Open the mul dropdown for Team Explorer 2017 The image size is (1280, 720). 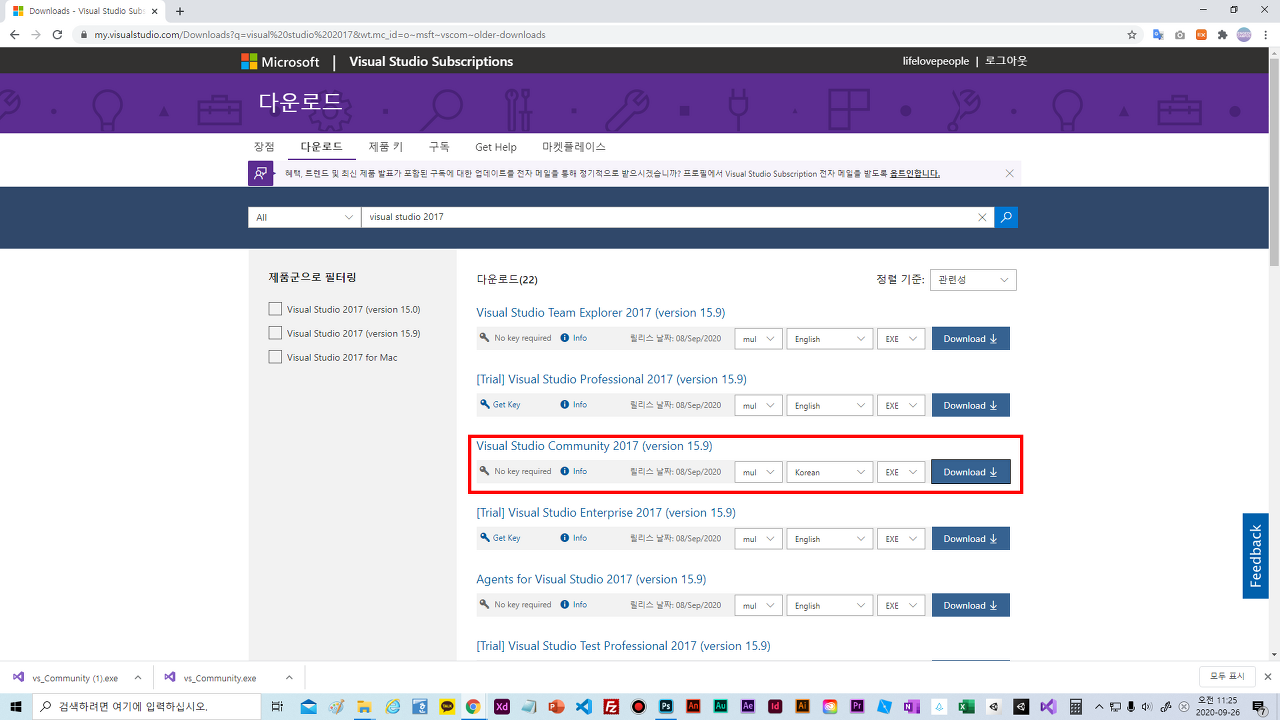(x=758, y=339)
